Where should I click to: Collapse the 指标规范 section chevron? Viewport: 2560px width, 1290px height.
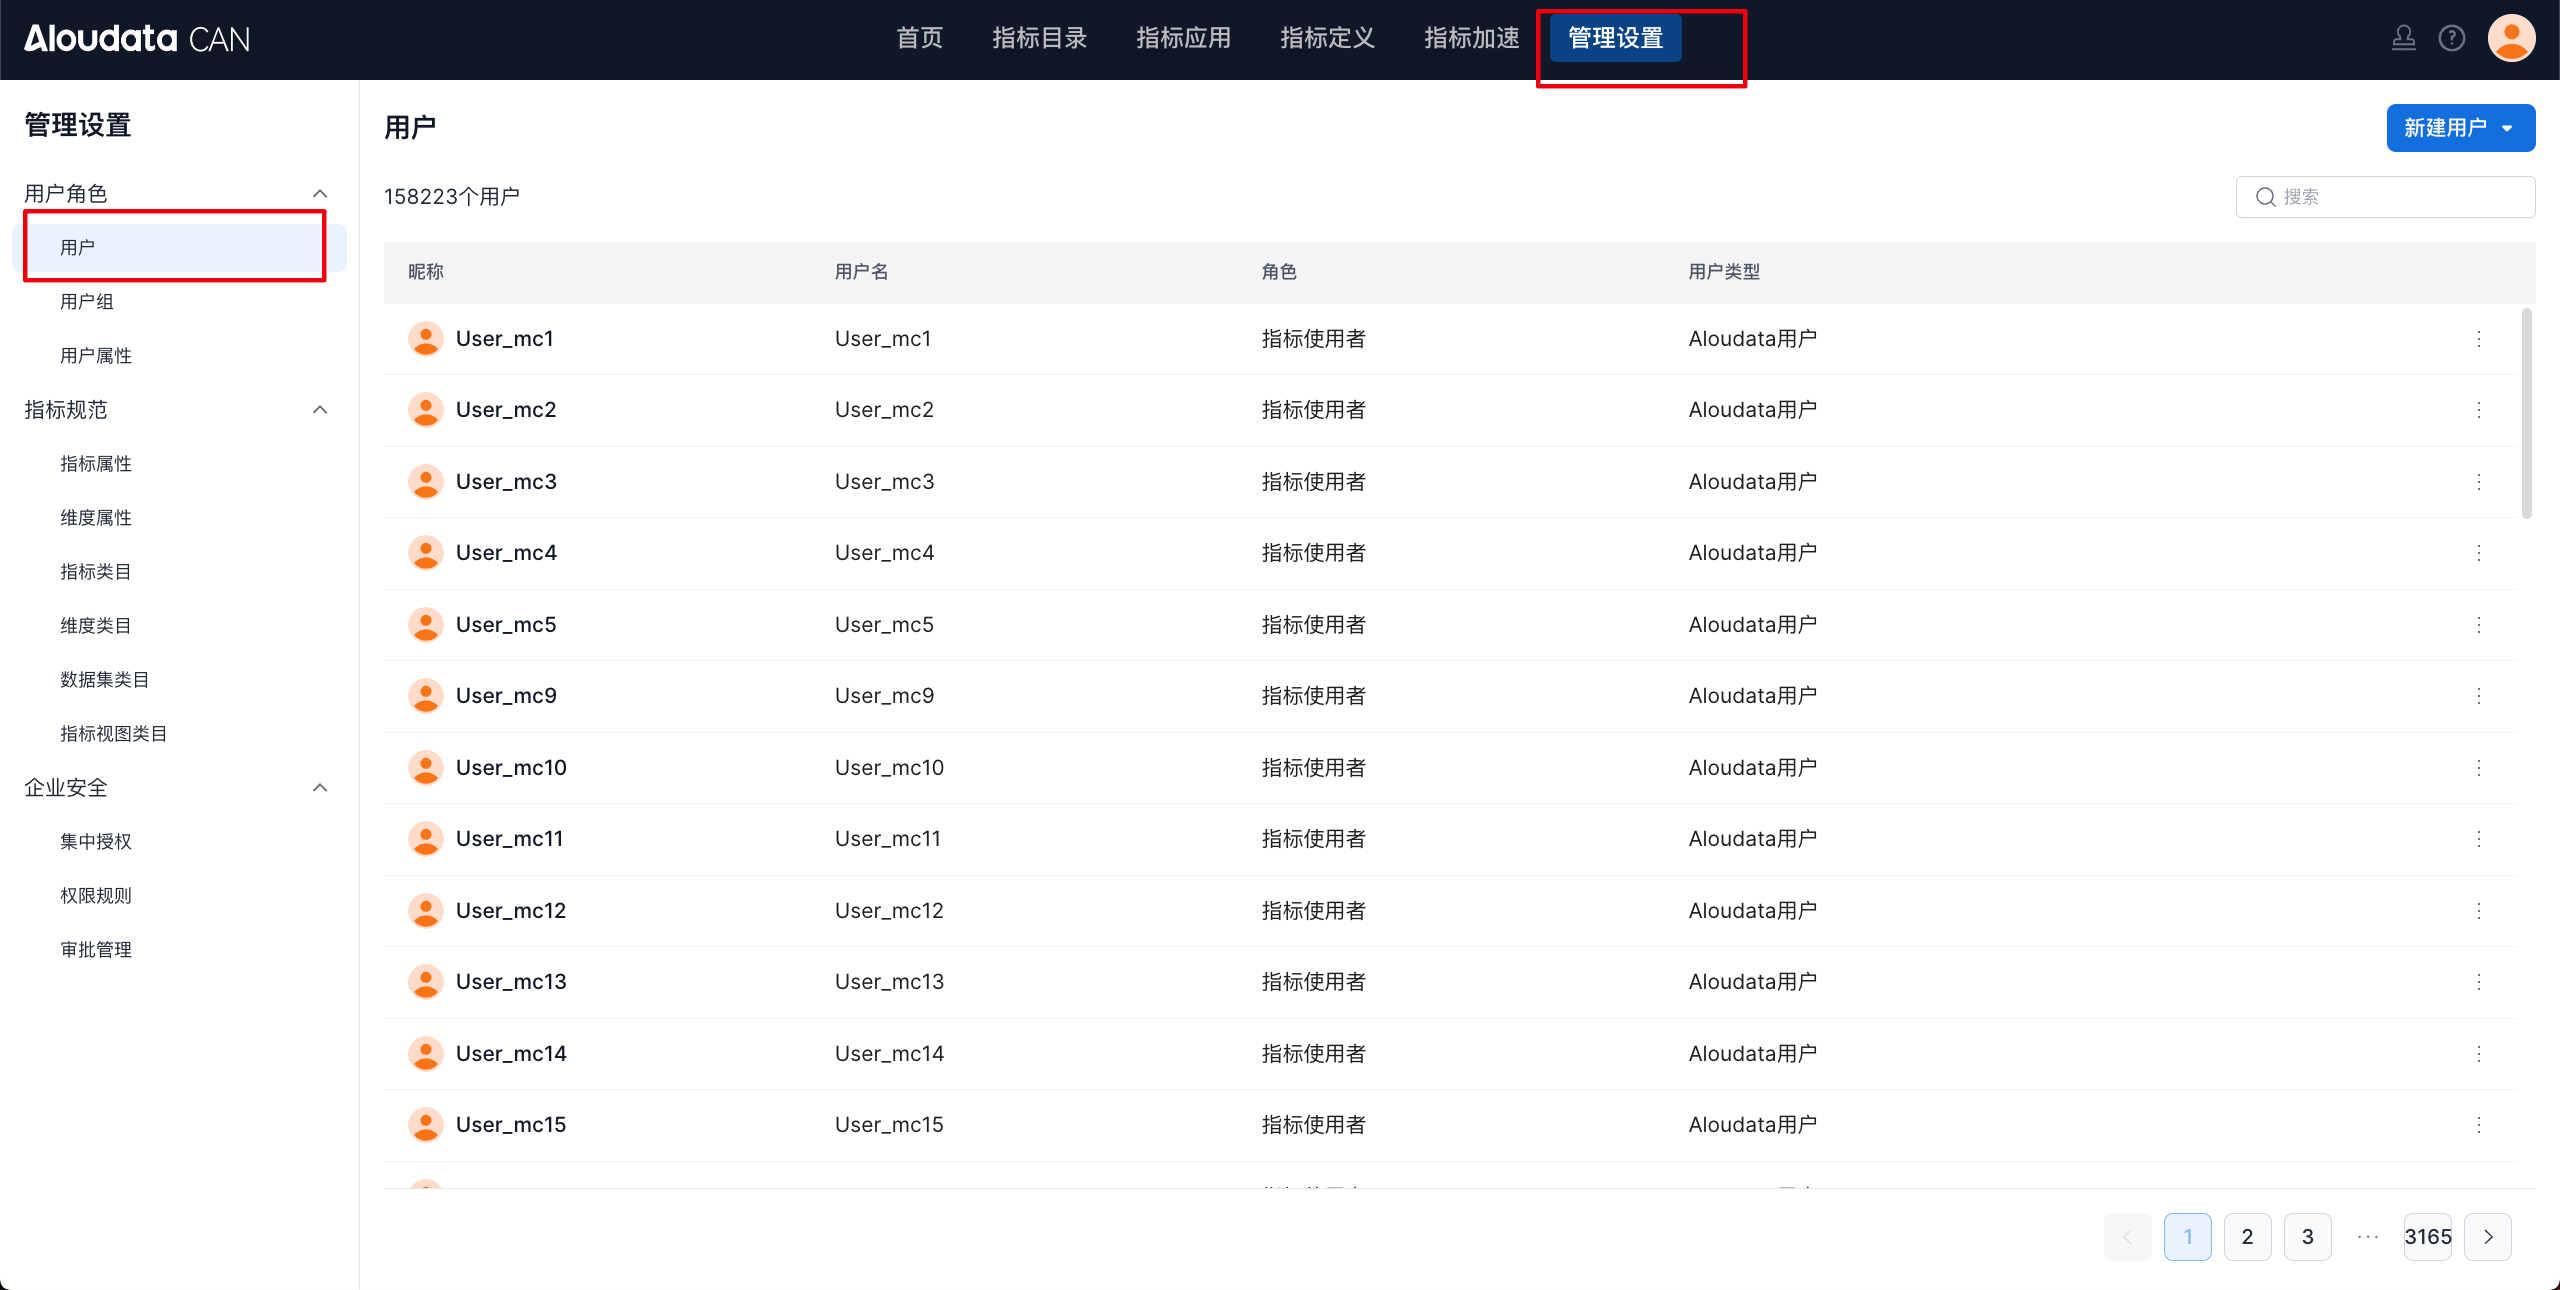point(320,410)
